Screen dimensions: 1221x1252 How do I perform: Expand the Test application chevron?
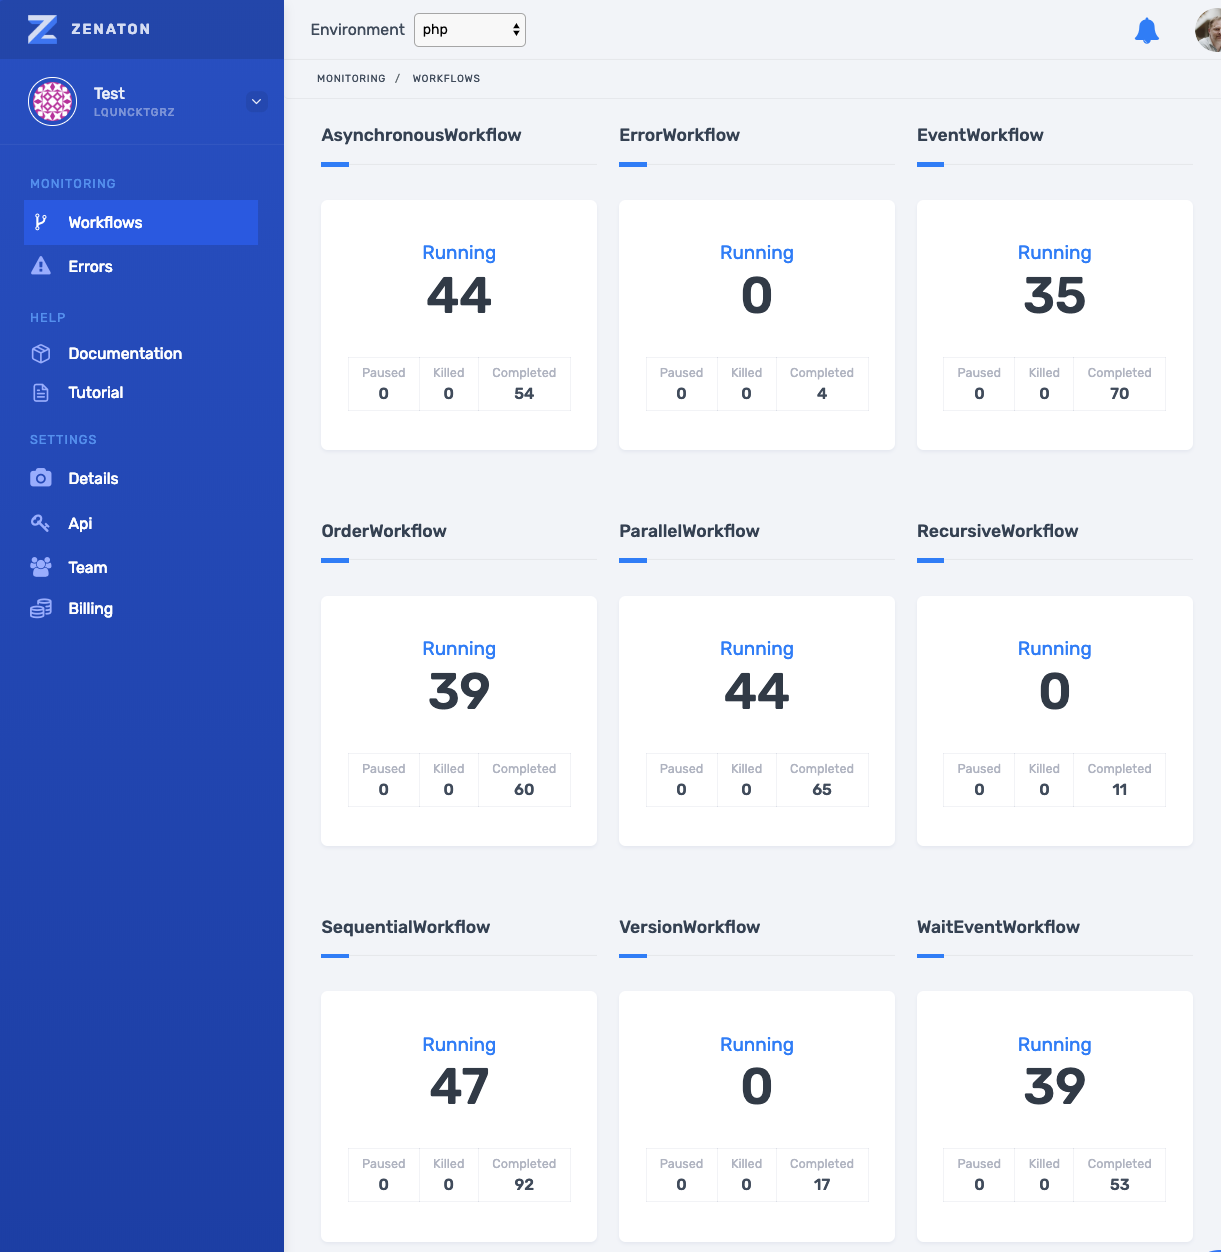pyautogui.click(x=257, y=101)
